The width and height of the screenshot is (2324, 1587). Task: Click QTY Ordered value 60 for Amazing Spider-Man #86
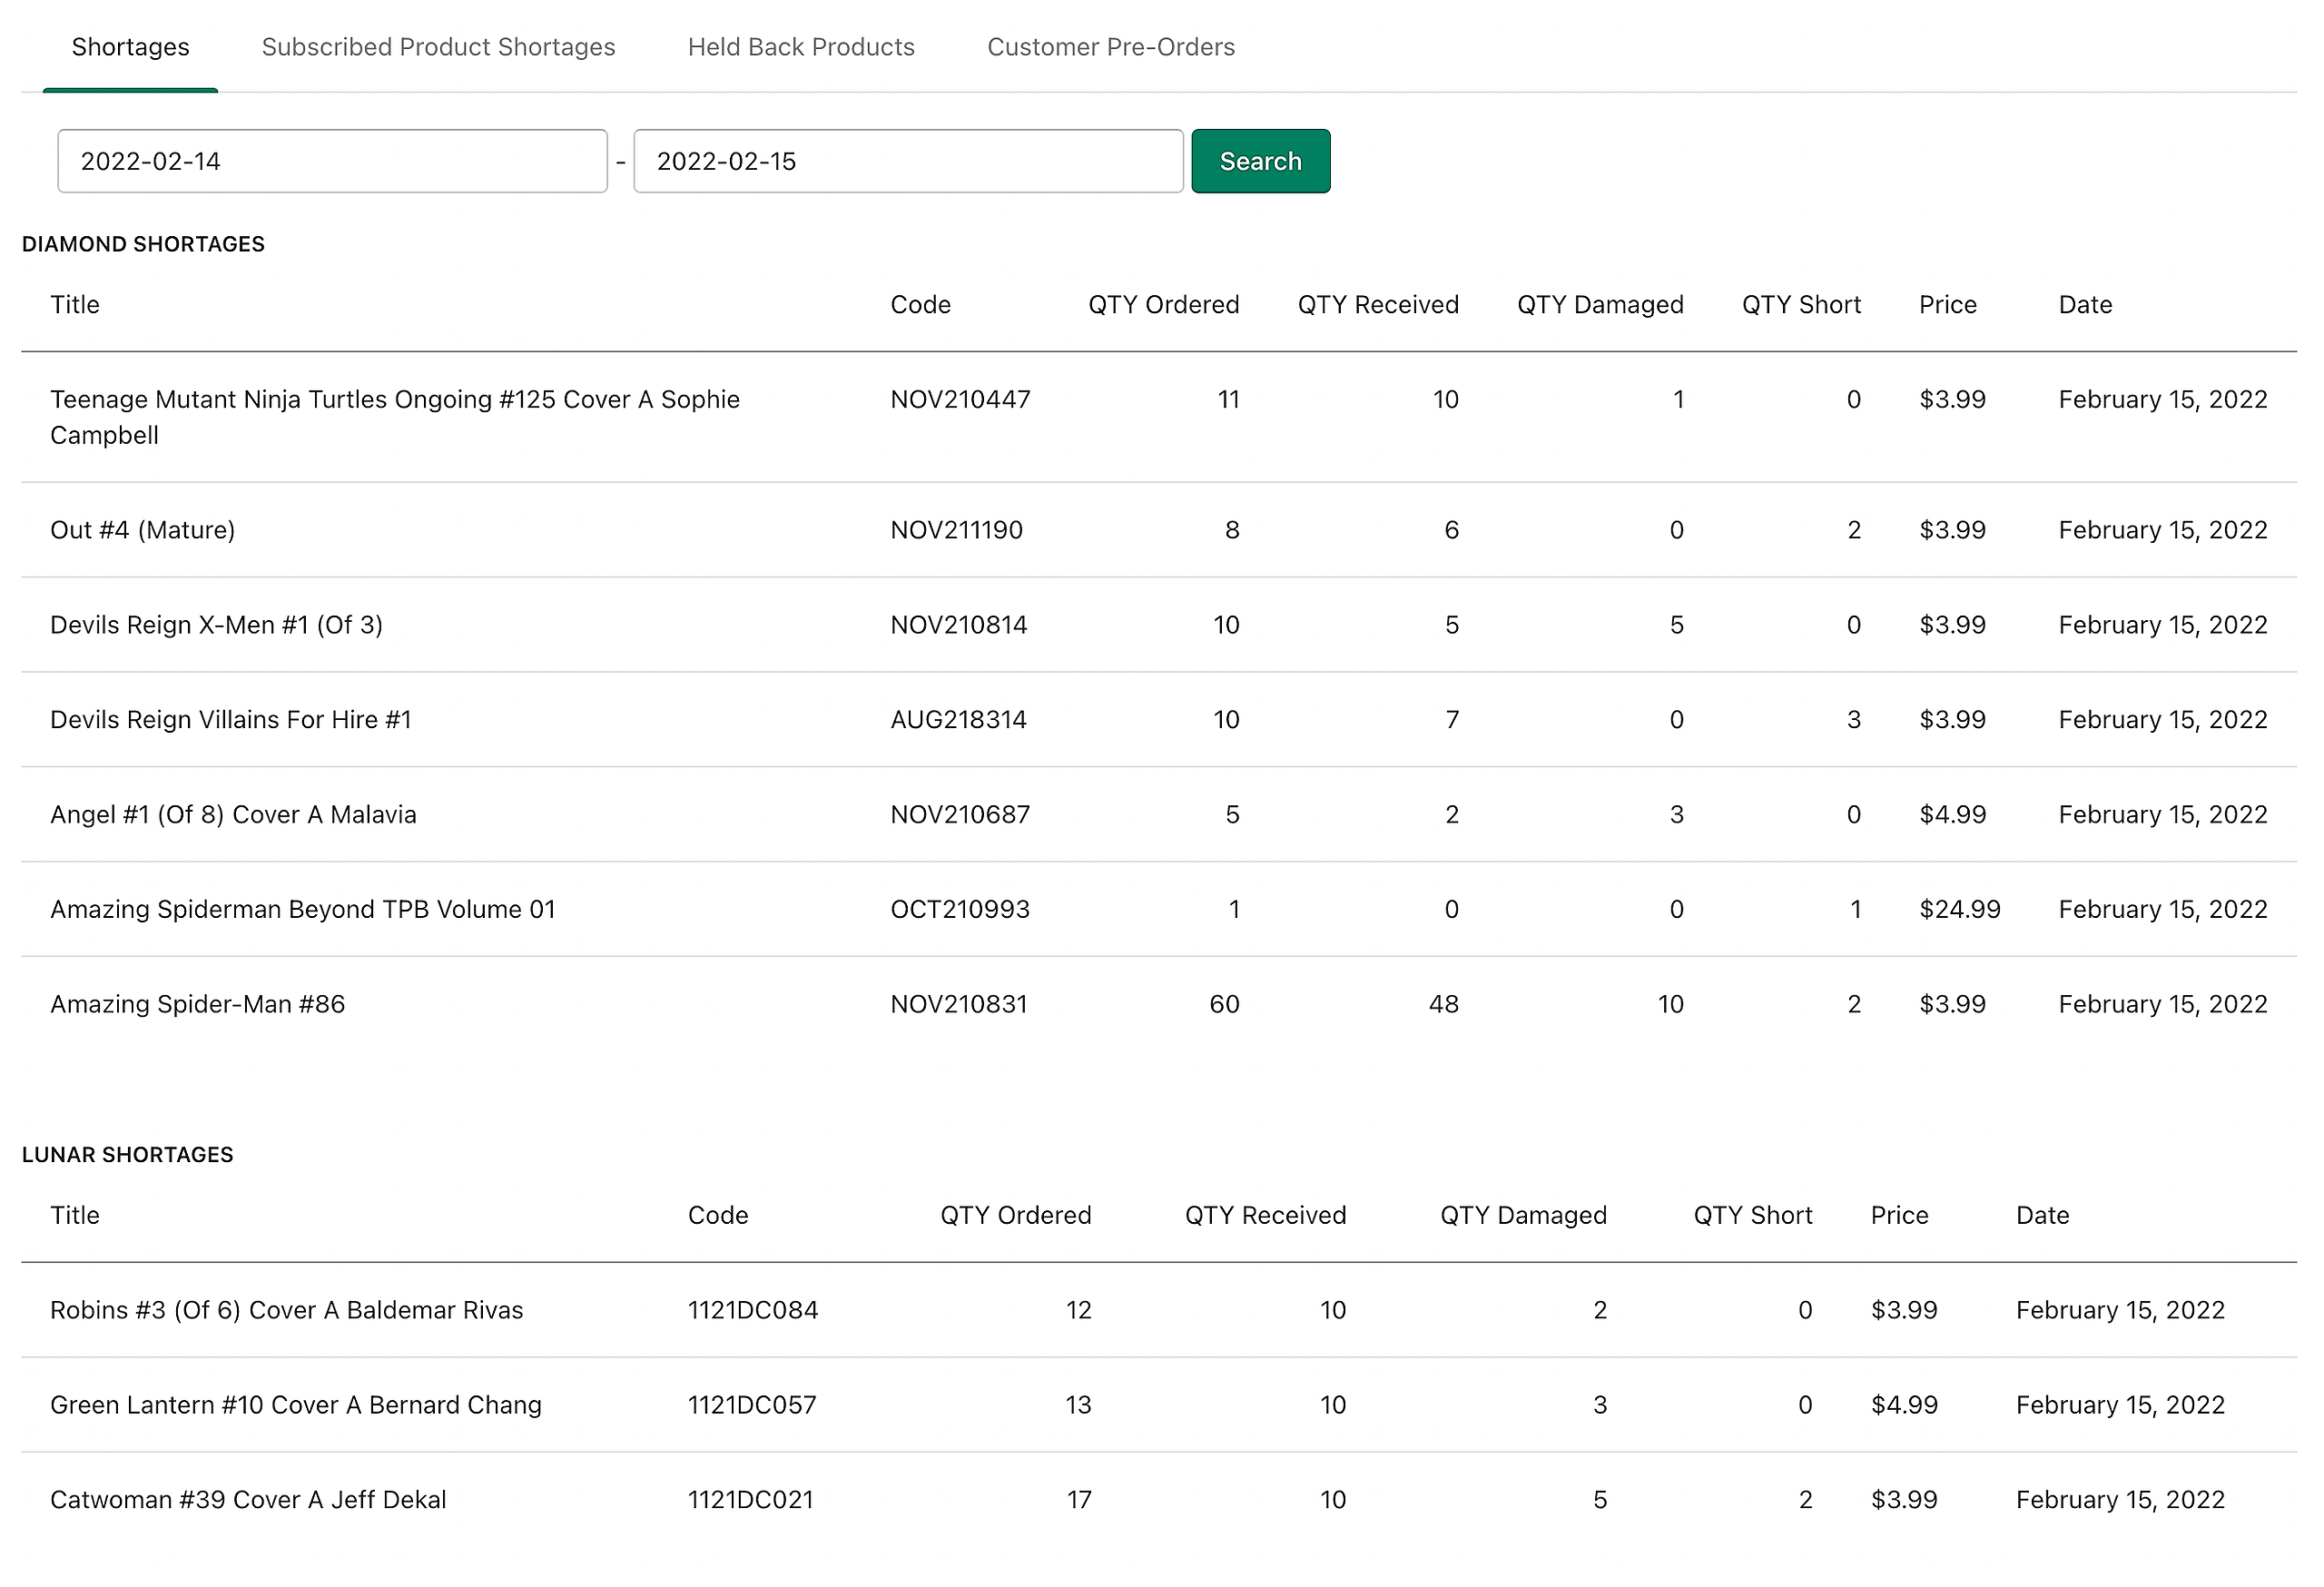pos(1225,1005)
